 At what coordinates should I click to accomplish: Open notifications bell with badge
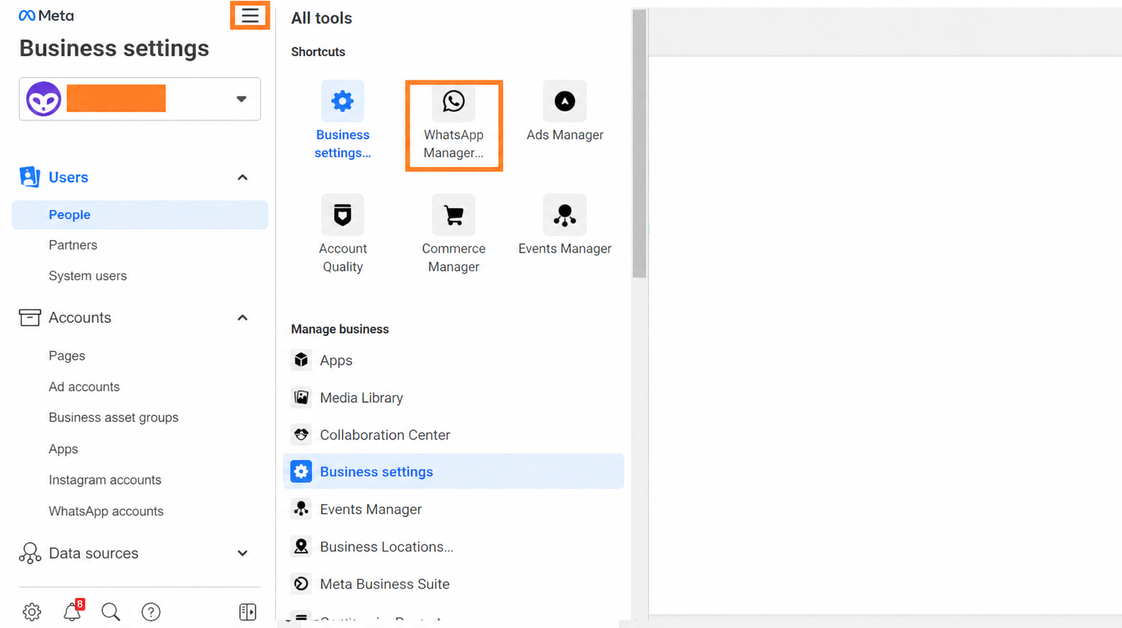[x=73, y=610]
